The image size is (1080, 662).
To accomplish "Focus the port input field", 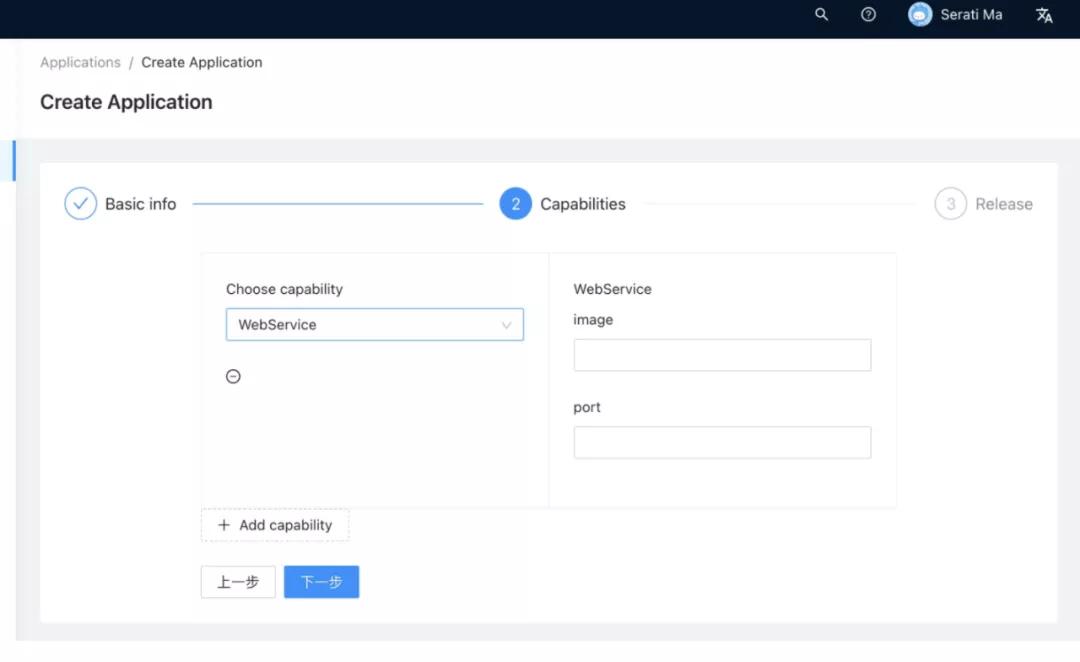I will [x=722, y=443].
